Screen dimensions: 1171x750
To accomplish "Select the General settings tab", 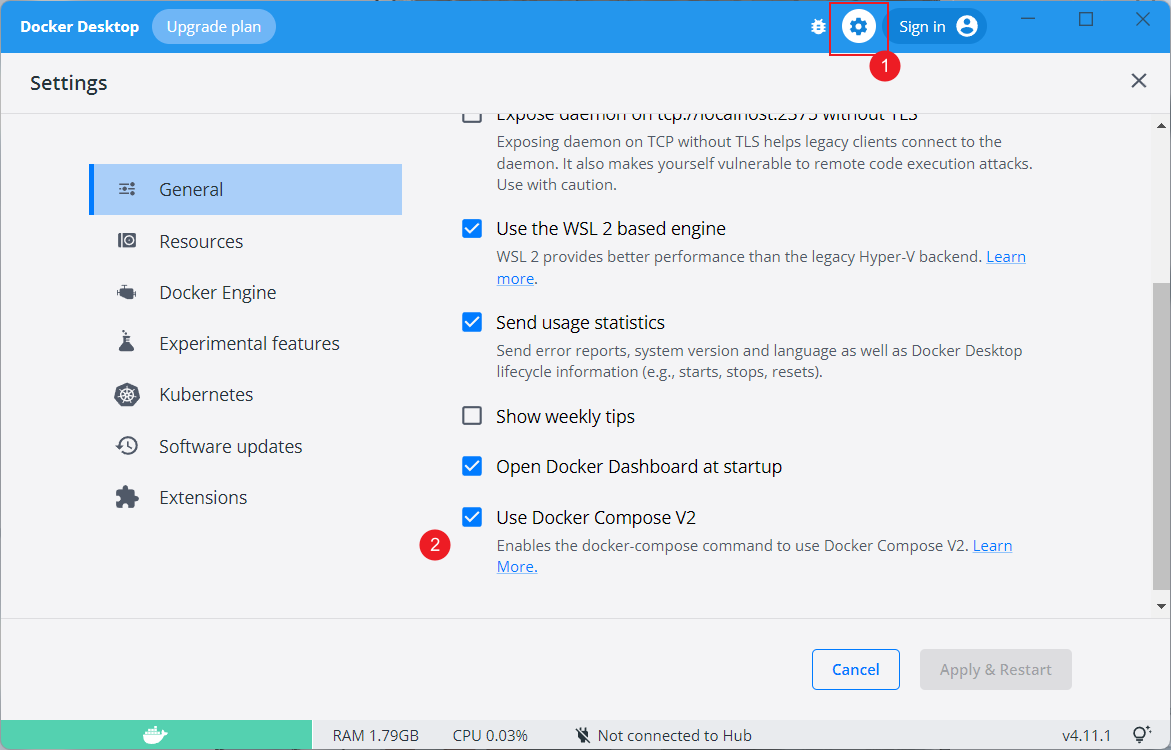I will pyautogui.click(x=246, y=189).
